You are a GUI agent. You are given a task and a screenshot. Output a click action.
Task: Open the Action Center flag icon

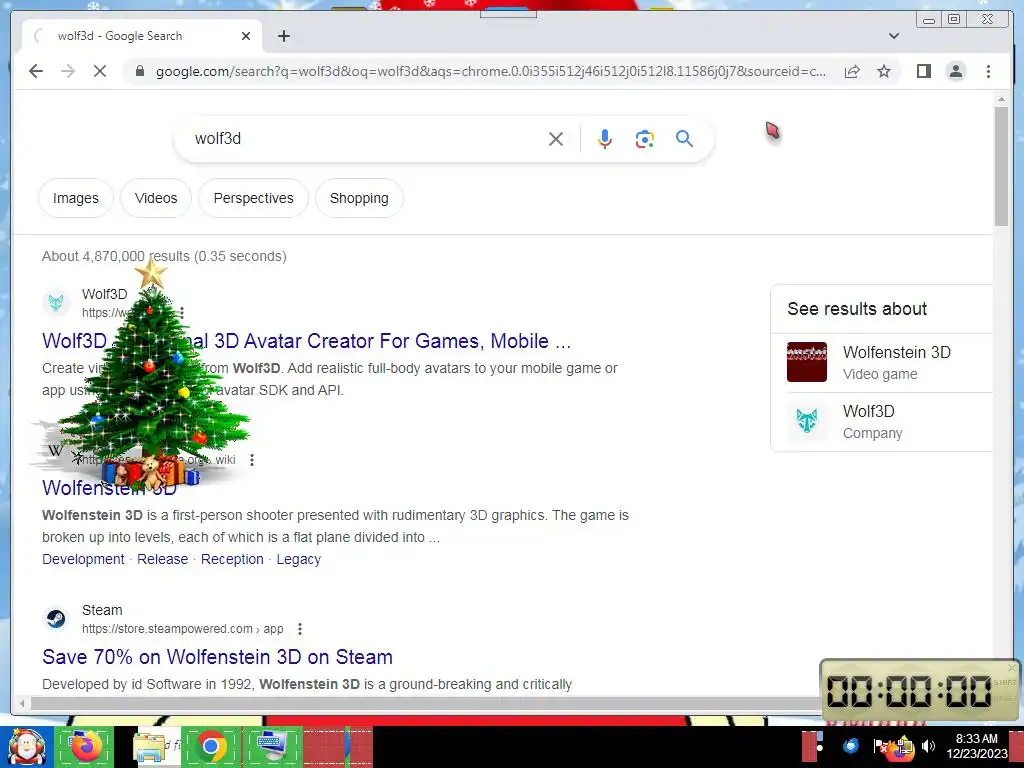(x=880, y=746)
